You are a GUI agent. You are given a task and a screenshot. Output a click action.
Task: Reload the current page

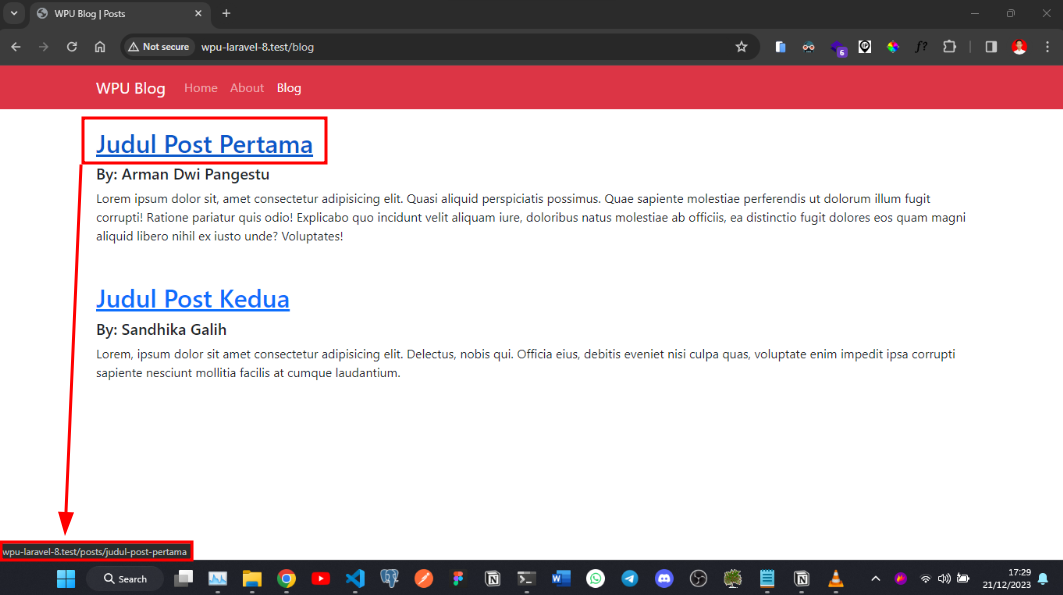coord(72,47)
